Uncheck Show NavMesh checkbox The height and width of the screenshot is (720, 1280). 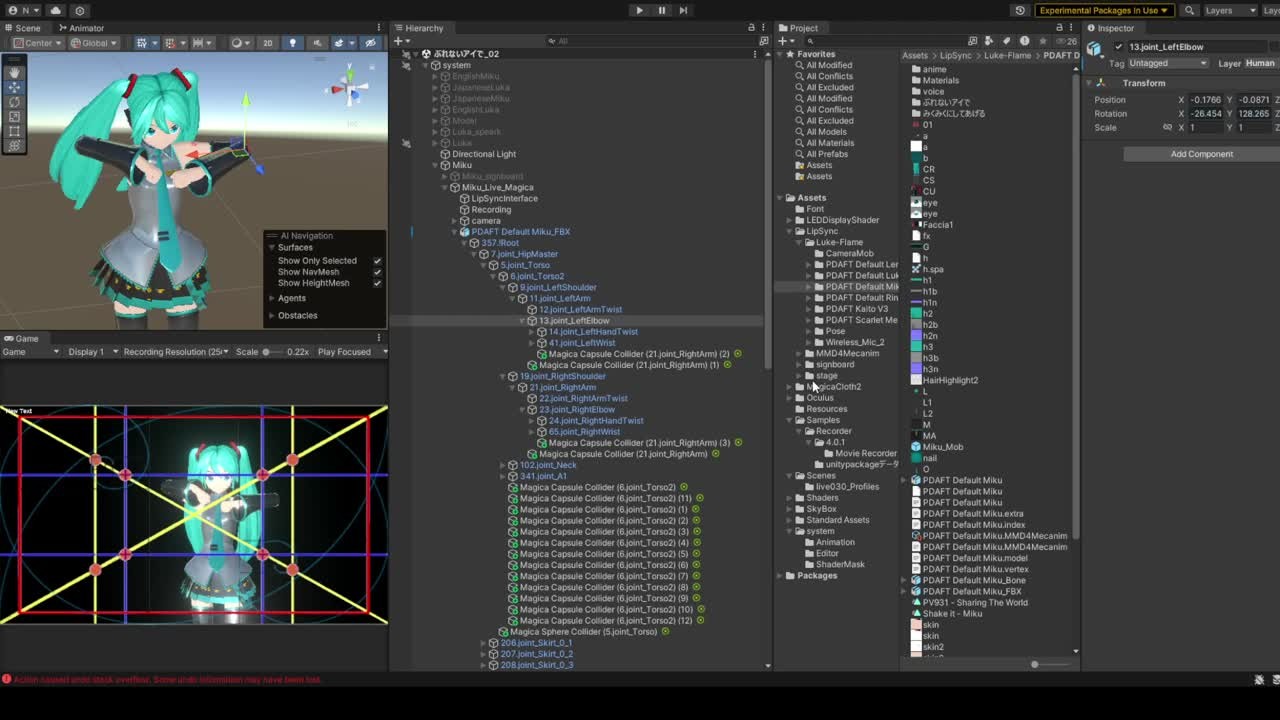tap(377, 272)
